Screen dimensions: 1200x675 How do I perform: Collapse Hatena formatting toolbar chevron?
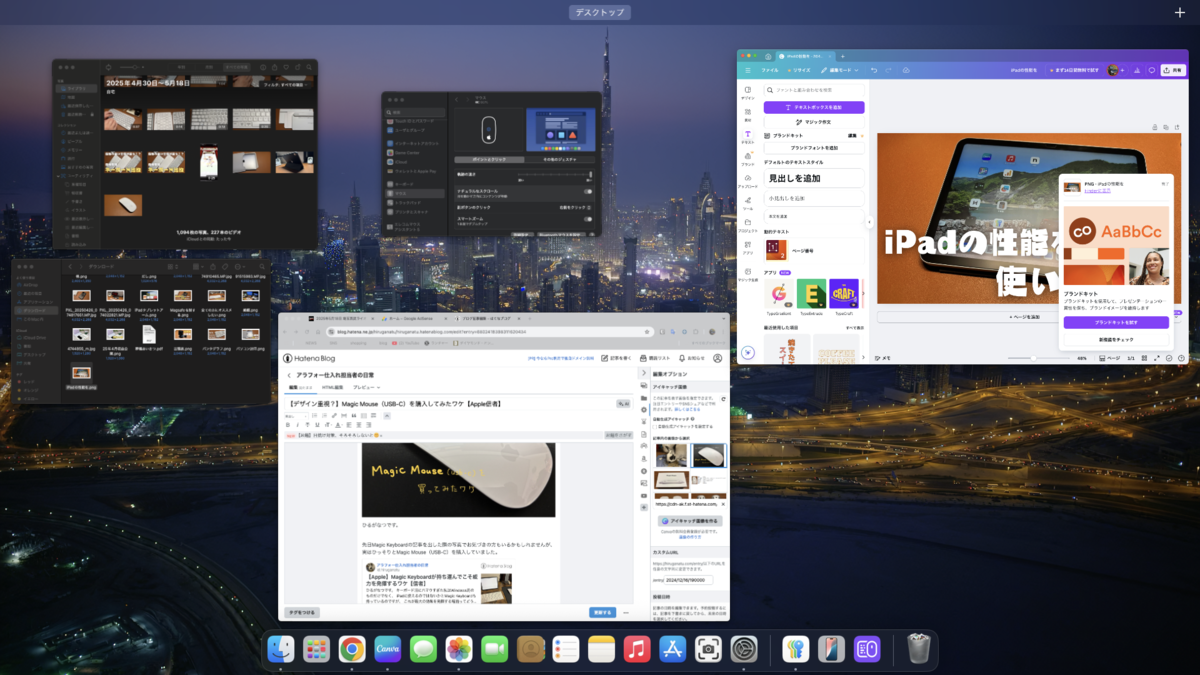click(387, 416)
